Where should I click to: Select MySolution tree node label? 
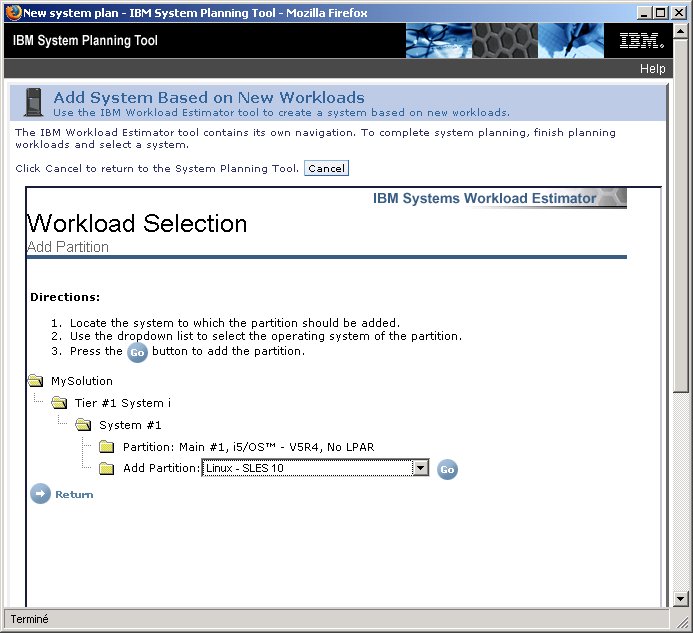82,381
